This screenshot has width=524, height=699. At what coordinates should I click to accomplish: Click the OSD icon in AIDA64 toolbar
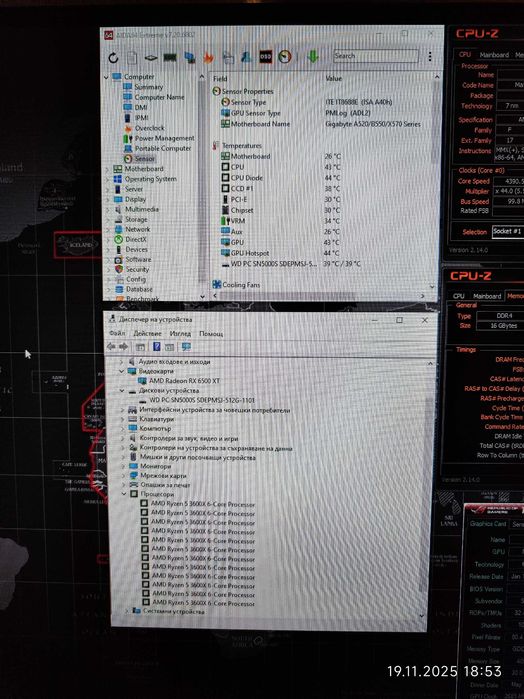266,57
